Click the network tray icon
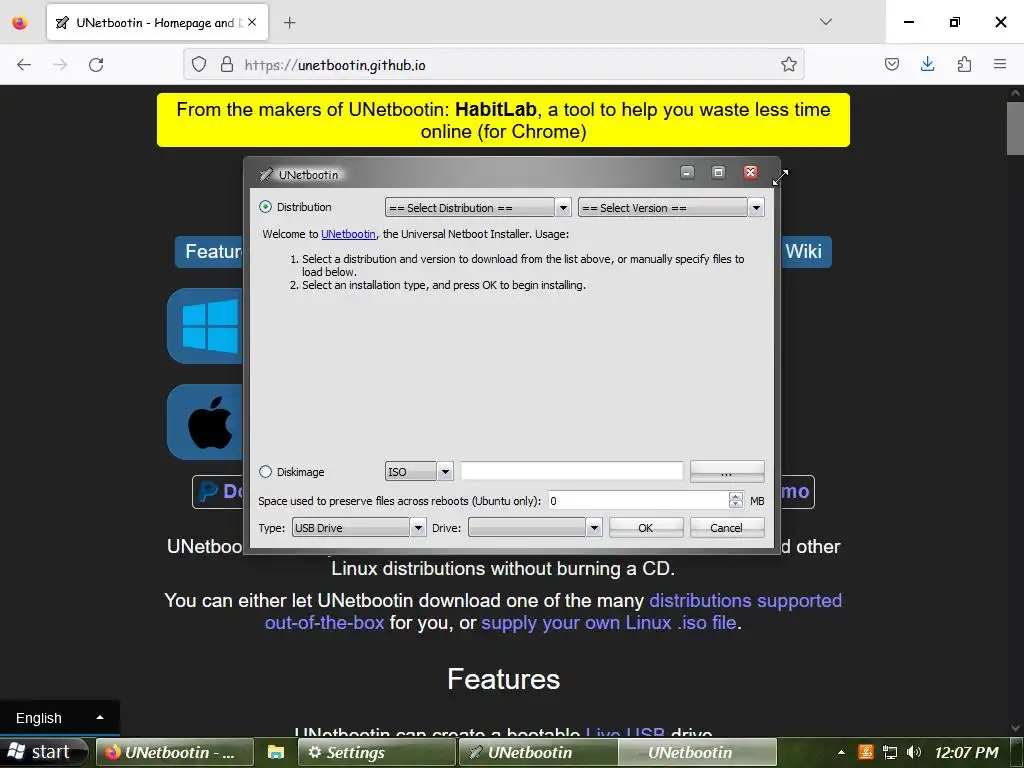 (x=889, y=752)
